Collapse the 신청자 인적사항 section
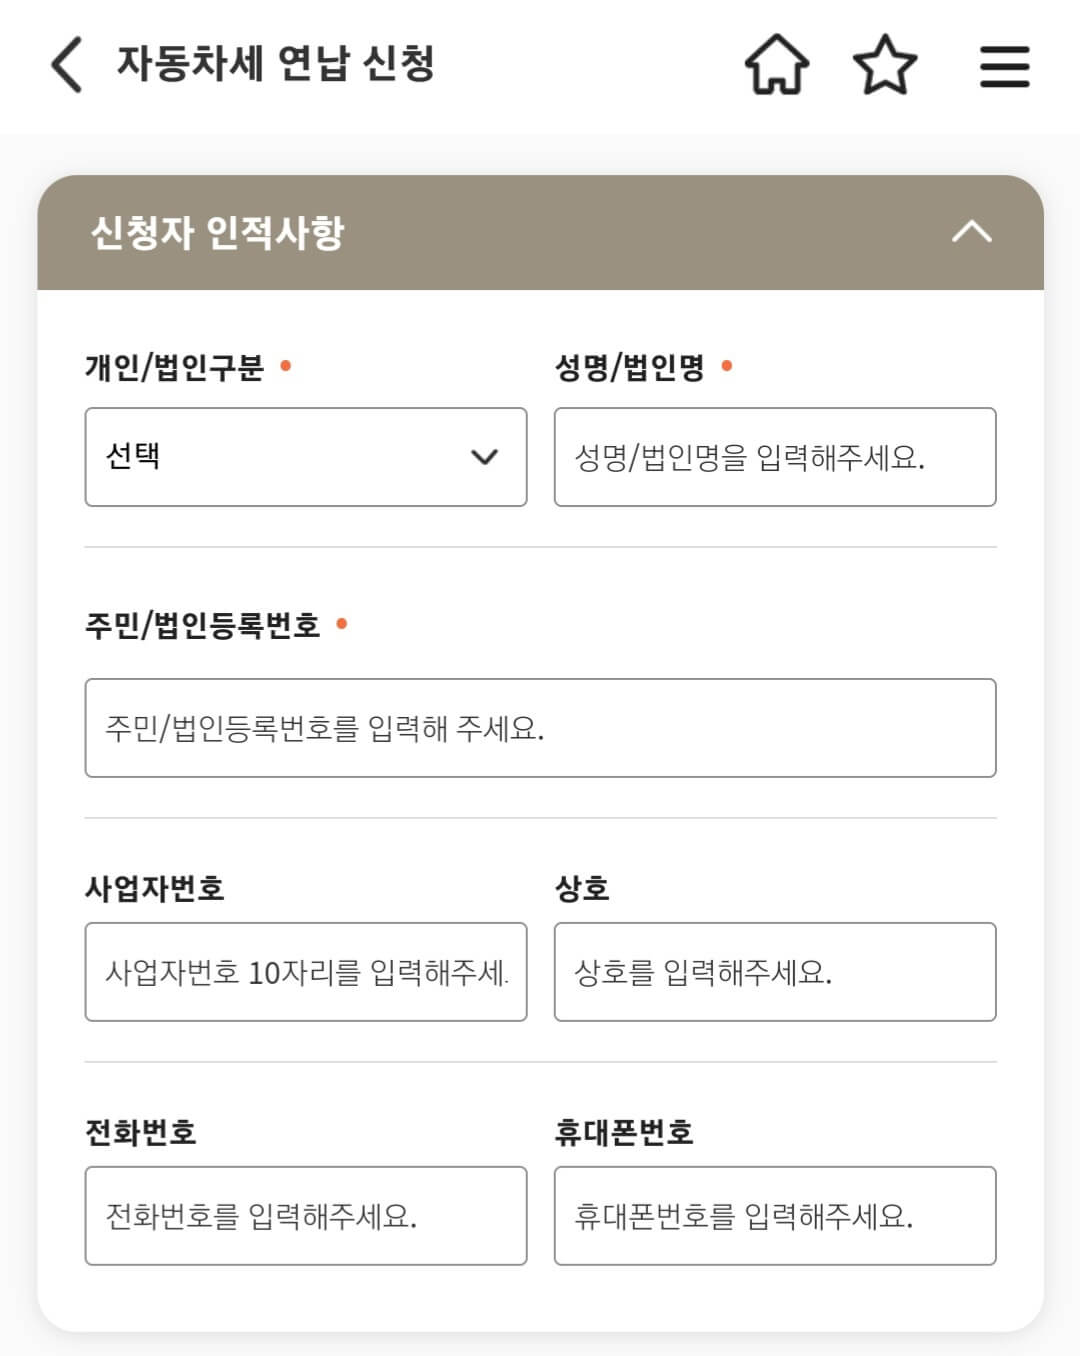This screenshot has height=1356, width=1080. click(970, 233)
